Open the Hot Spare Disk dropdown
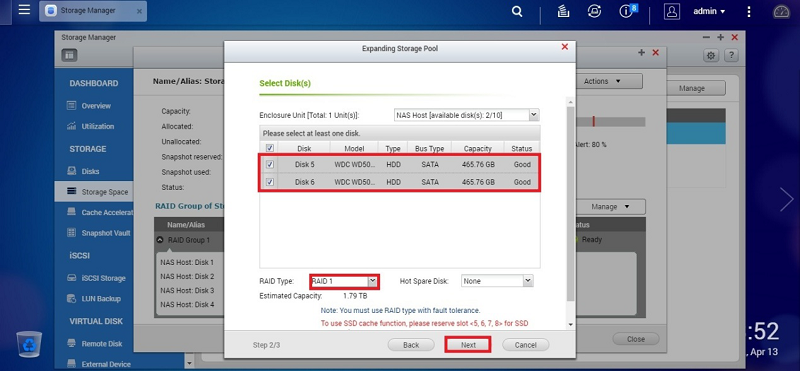 [497, 281]
